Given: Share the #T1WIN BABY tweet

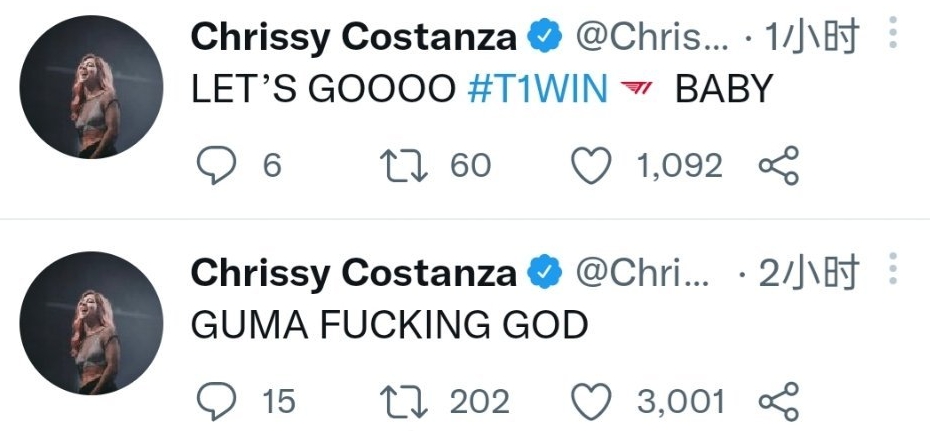Looking at the screenshot, I should pyautogui.click(x=779, y=166).
